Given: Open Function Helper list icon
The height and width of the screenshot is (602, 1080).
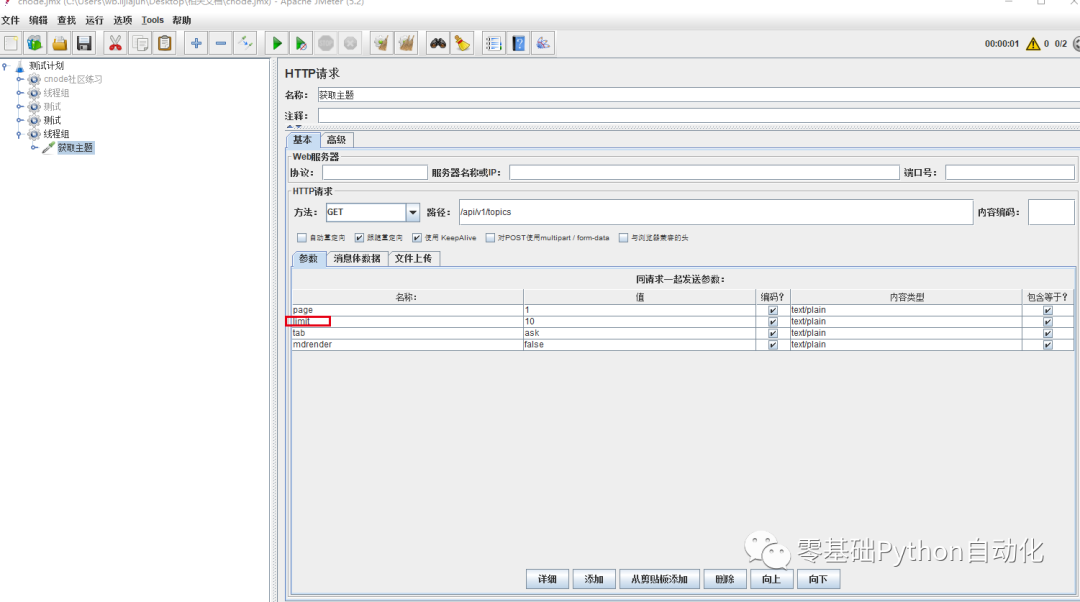Looking at the screenshot, I should (493, 43).
